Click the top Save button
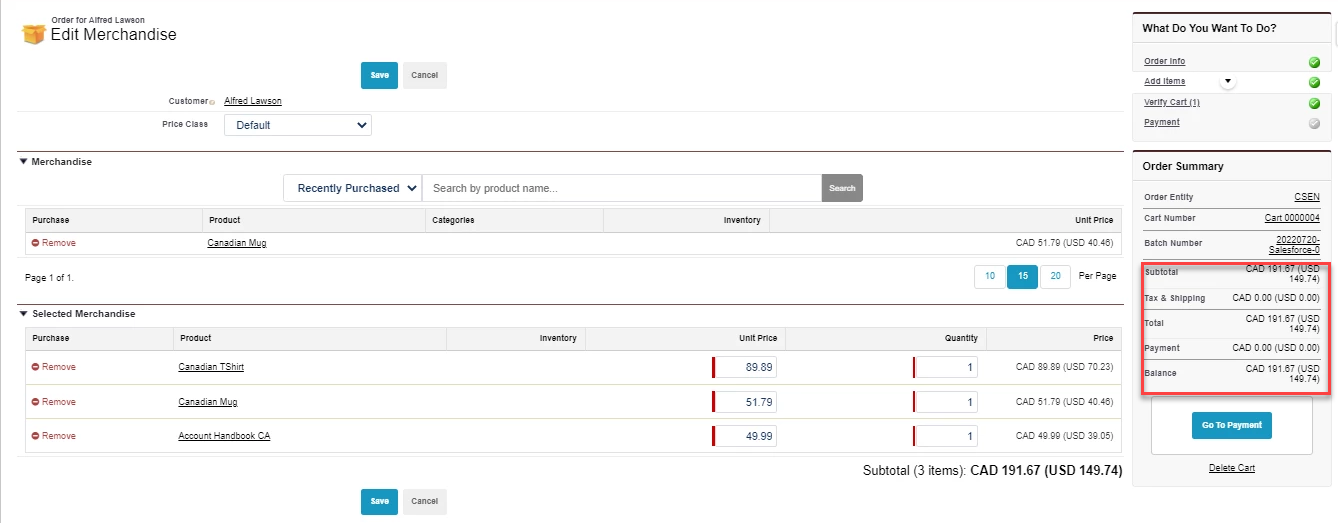1338x523 pixels. coord(379,75)
